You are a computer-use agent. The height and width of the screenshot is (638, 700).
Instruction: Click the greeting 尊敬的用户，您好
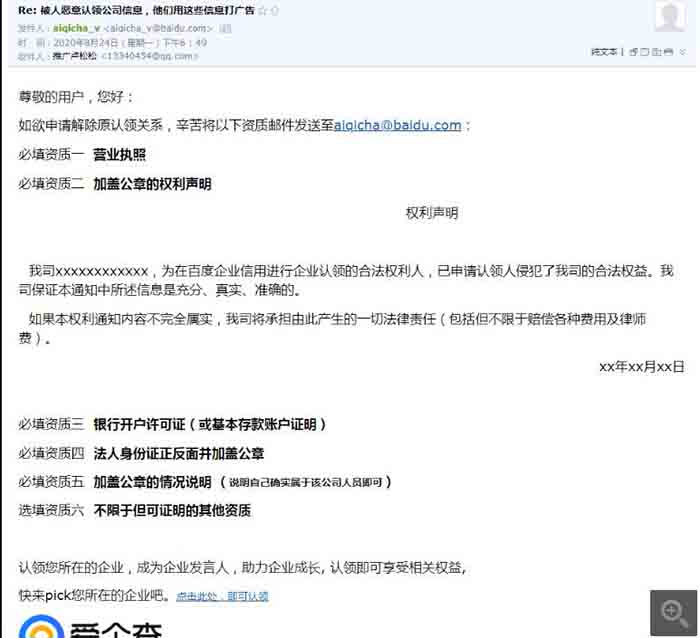click(75, 97)
